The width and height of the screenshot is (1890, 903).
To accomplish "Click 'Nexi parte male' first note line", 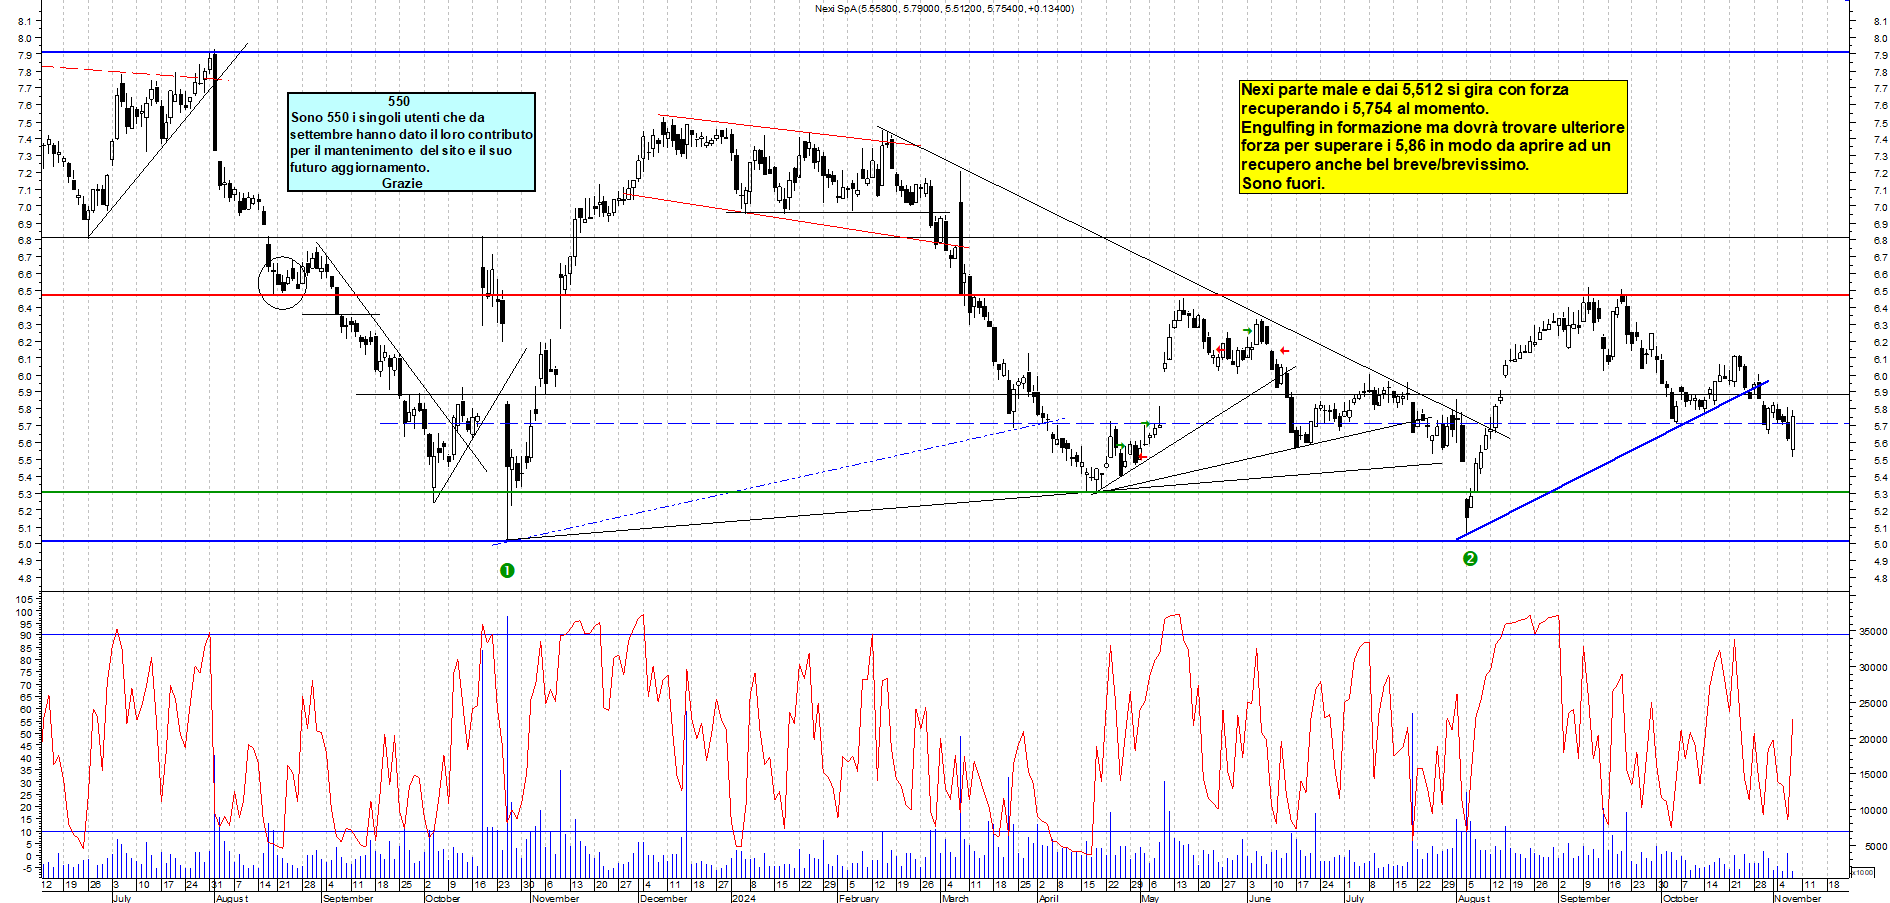I will pyautogui.click(x=1404, y=89).
